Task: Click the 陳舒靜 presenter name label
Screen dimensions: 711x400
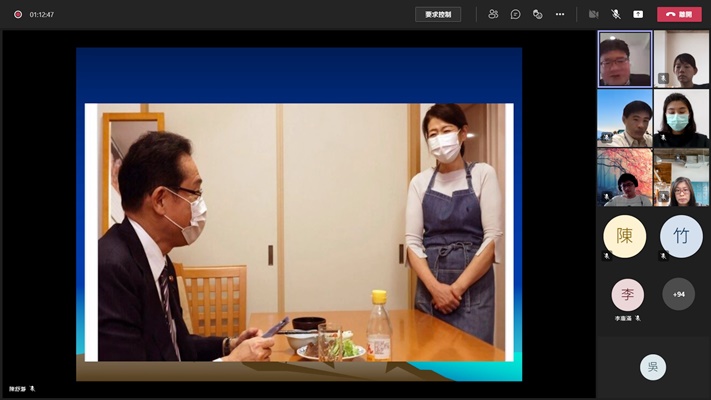Action: [x=19, y=388]
